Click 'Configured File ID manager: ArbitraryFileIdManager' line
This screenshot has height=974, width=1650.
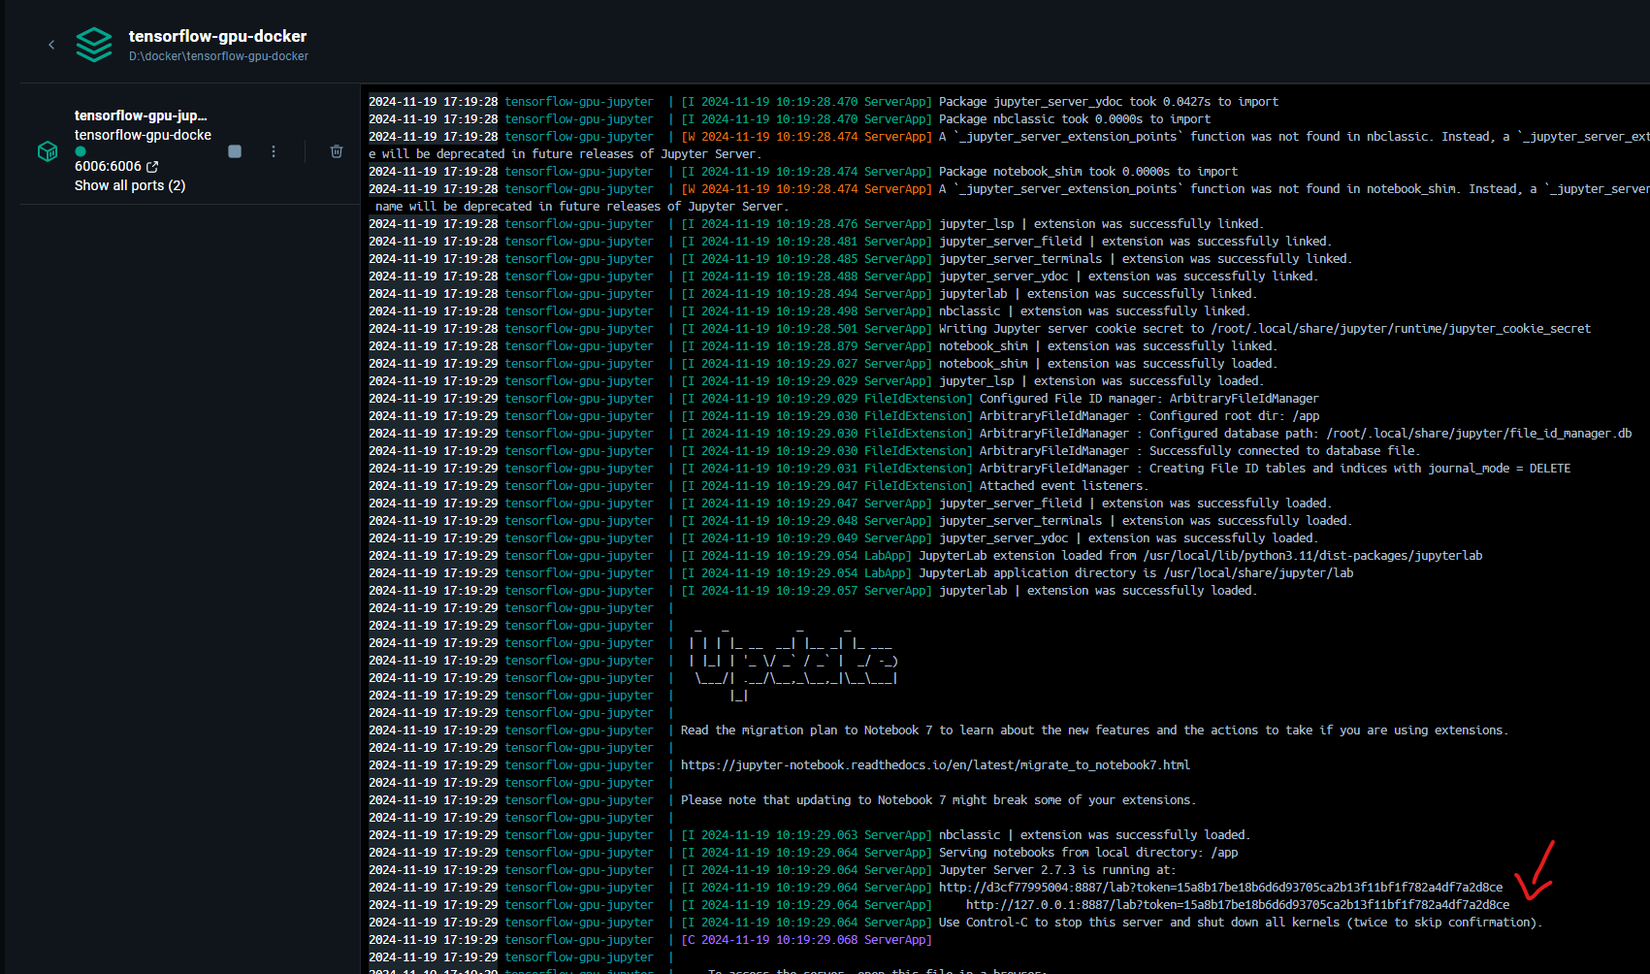(x=1149, y=399)
